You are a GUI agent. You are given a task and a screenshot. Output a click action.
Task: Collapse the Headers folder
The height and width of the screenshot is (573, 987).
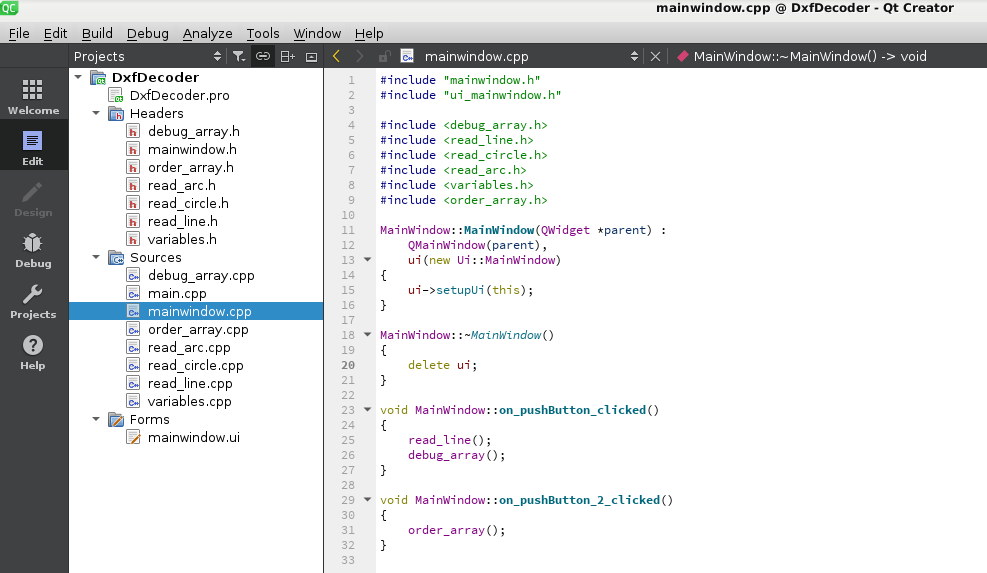(96, 113)
